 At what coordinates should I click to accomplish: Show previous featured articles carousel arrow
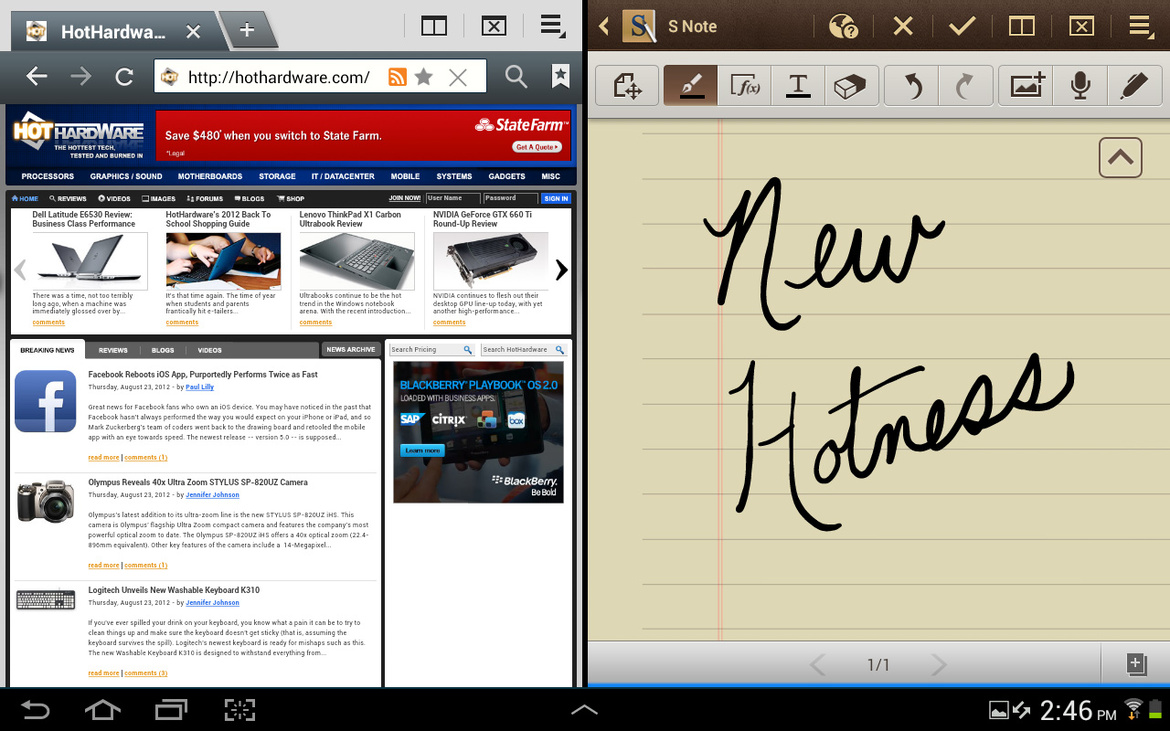[20, 269]
